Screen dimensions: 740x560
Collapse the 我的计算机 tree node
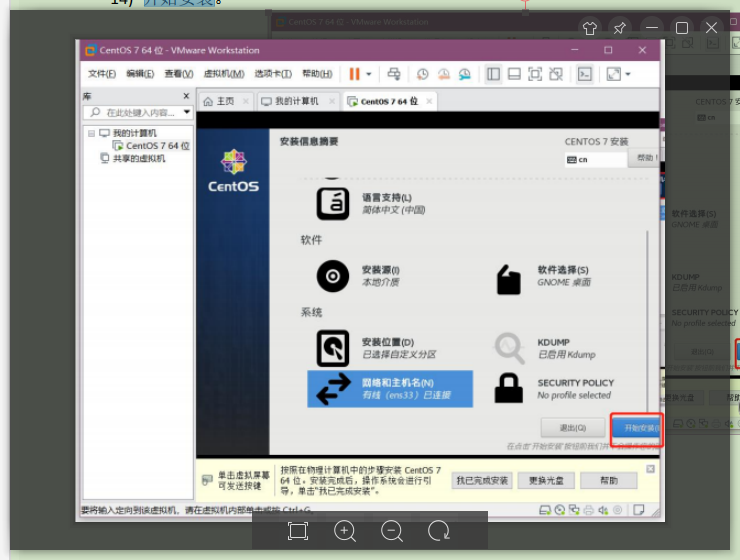click(92, 133)
